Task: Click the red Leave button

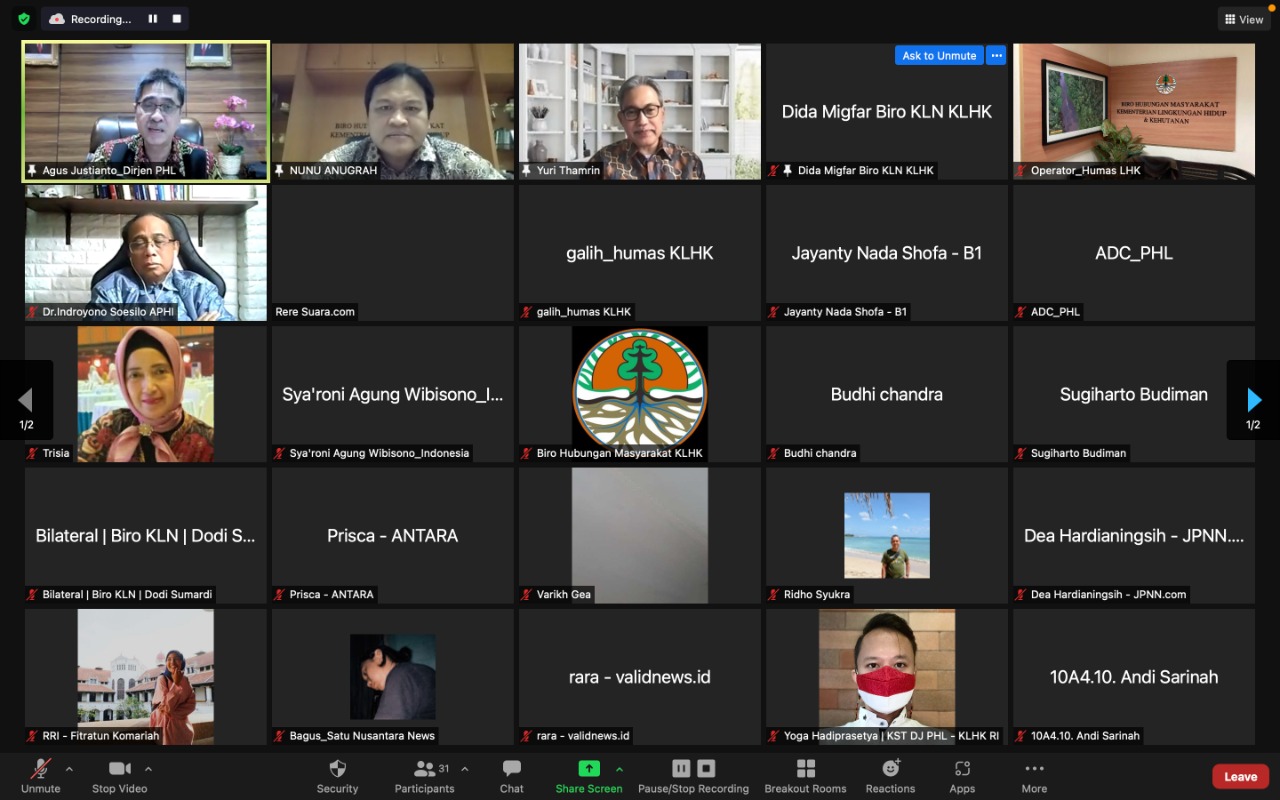Action: tap(1240, 777)
